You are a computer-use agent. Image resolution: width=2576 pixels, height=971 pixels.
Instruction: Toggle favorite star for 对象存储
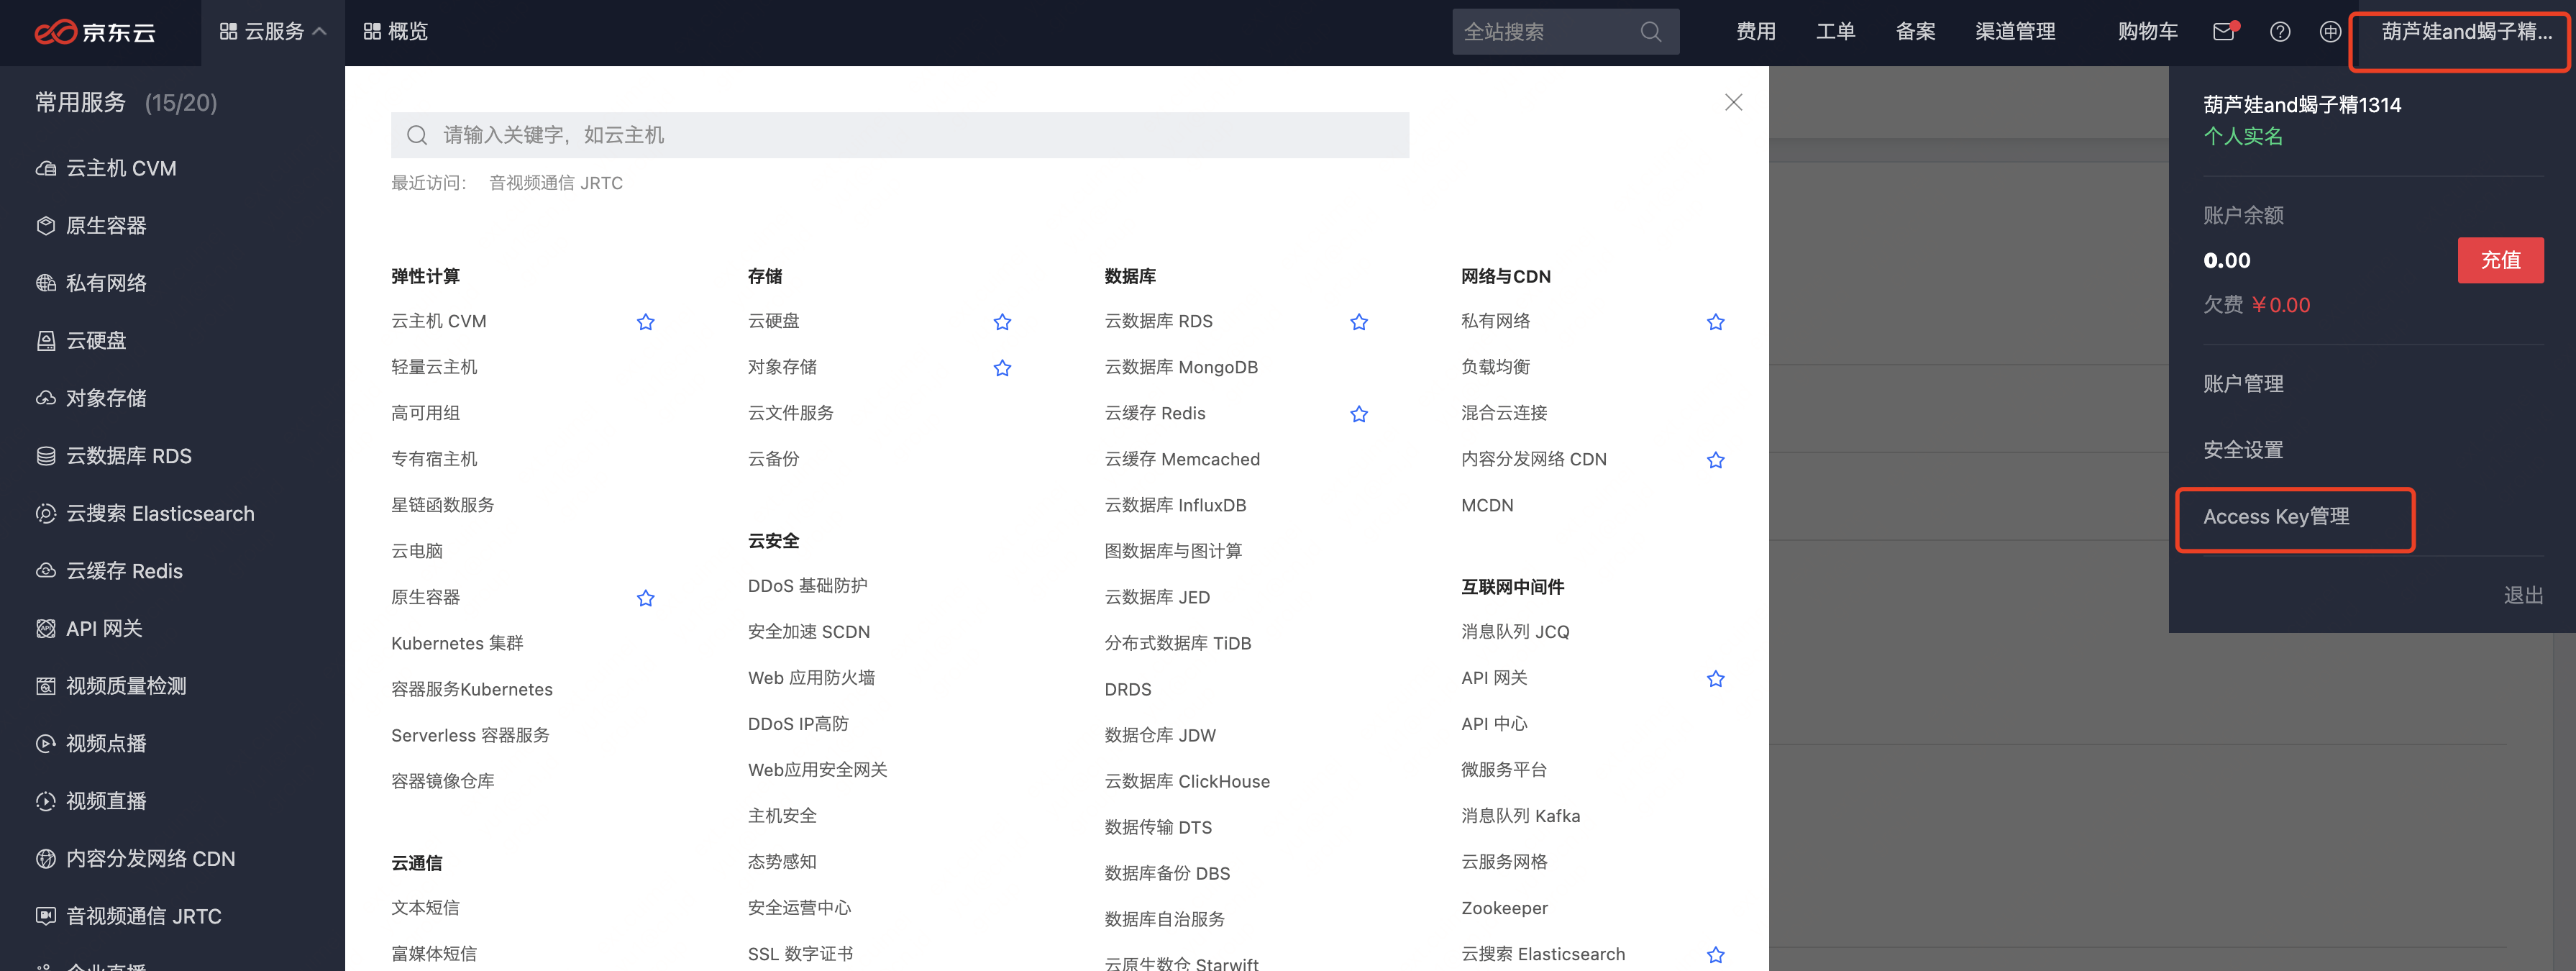tap(1002, 368)
